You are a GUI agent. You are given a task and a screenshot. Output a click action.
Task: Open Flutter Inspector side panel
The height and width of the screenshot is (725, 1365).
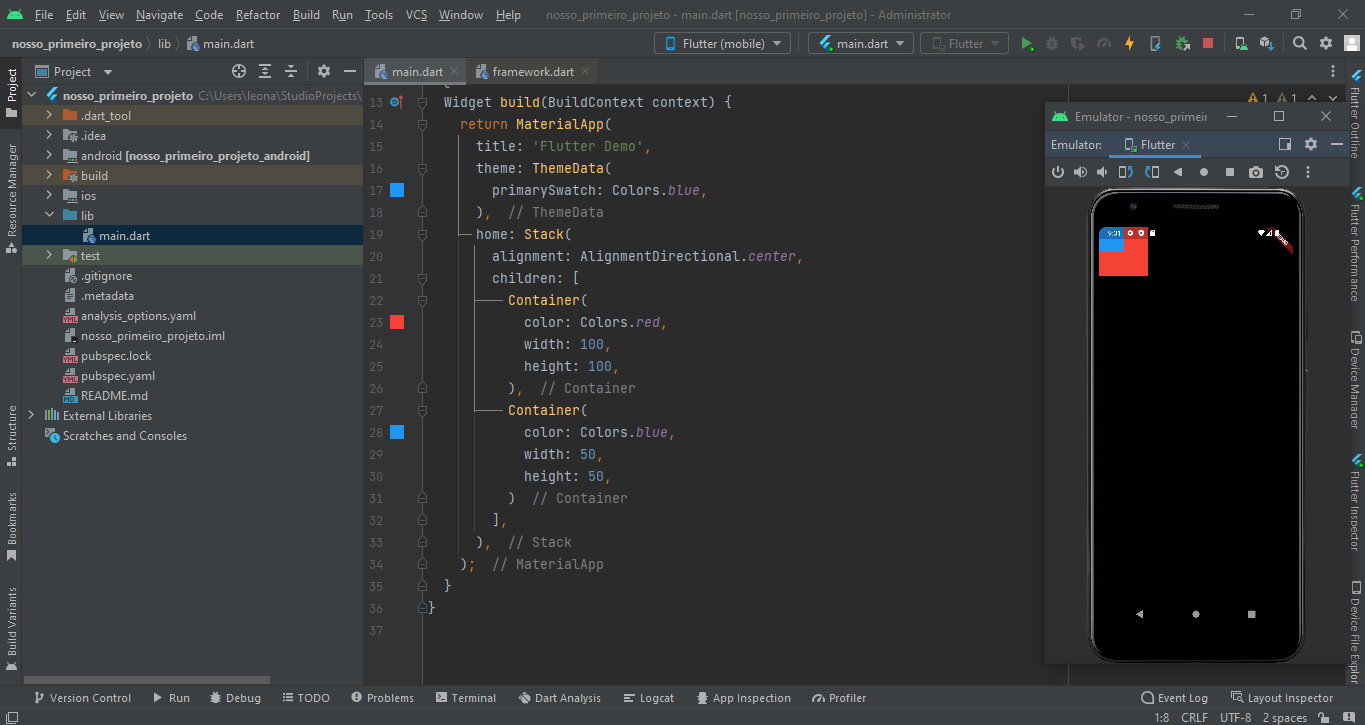[x=1355, y=500]
